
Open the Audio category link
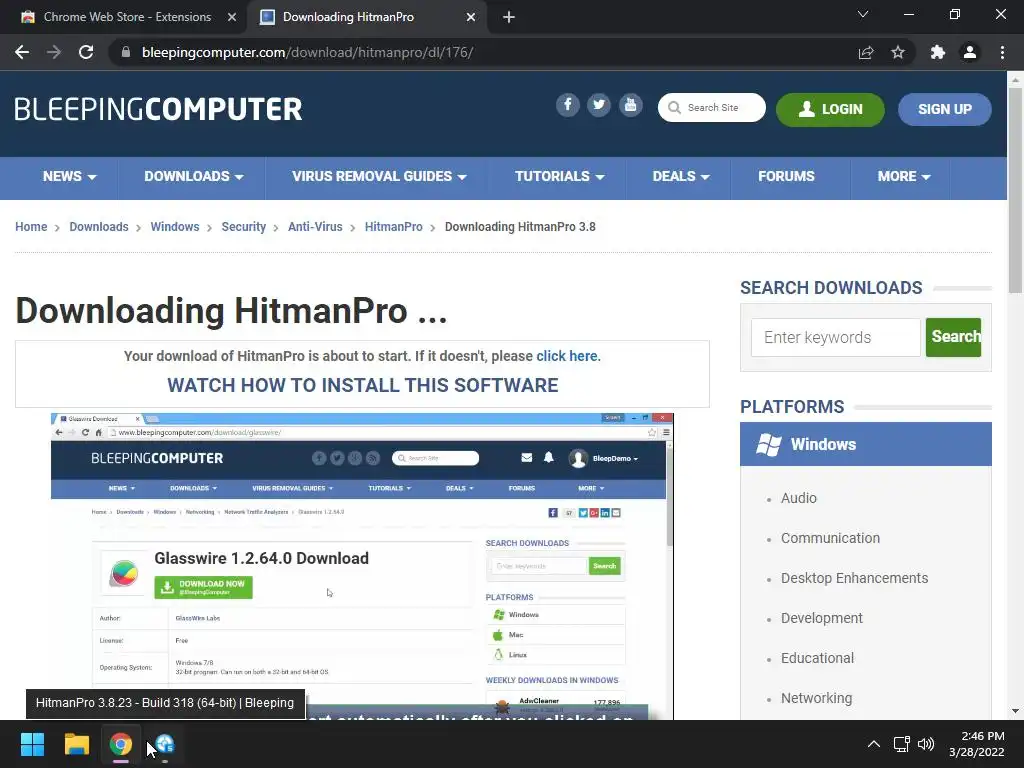pyautogui.click(x=799, y=498)
